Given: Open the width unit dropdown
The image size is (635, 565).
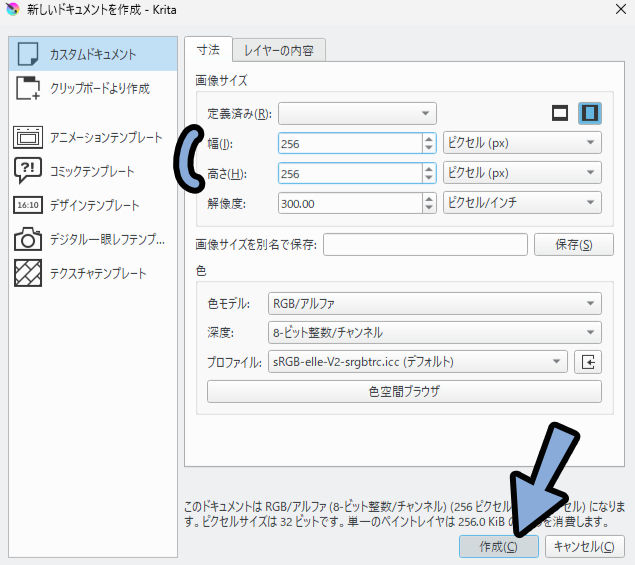Looking at the screenshot, I should 522,143.
